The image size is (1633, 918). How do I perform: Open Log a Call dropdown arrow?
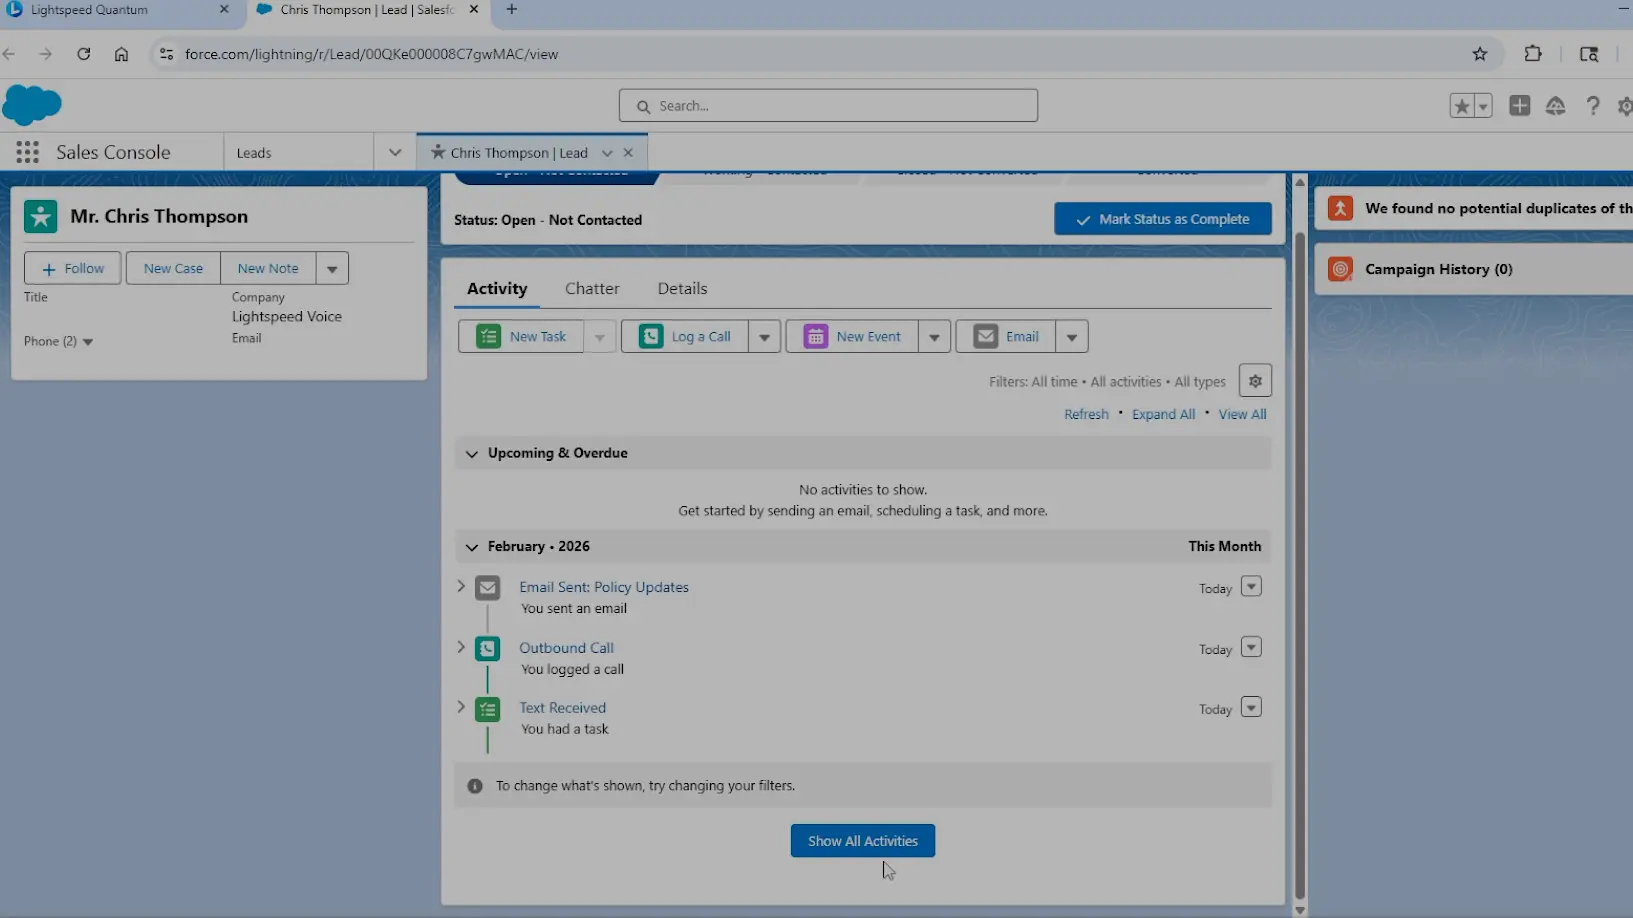[764, 337]
